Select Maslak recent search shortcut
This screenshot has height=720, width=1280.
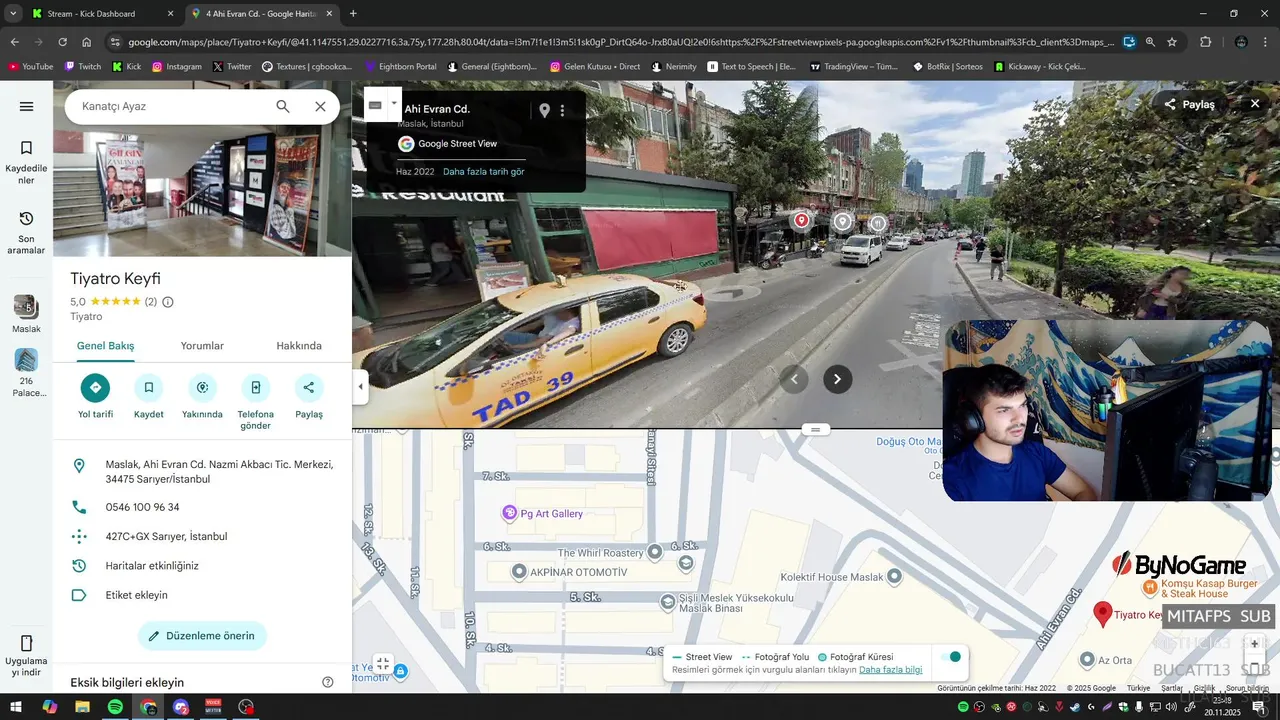point(26,314)
